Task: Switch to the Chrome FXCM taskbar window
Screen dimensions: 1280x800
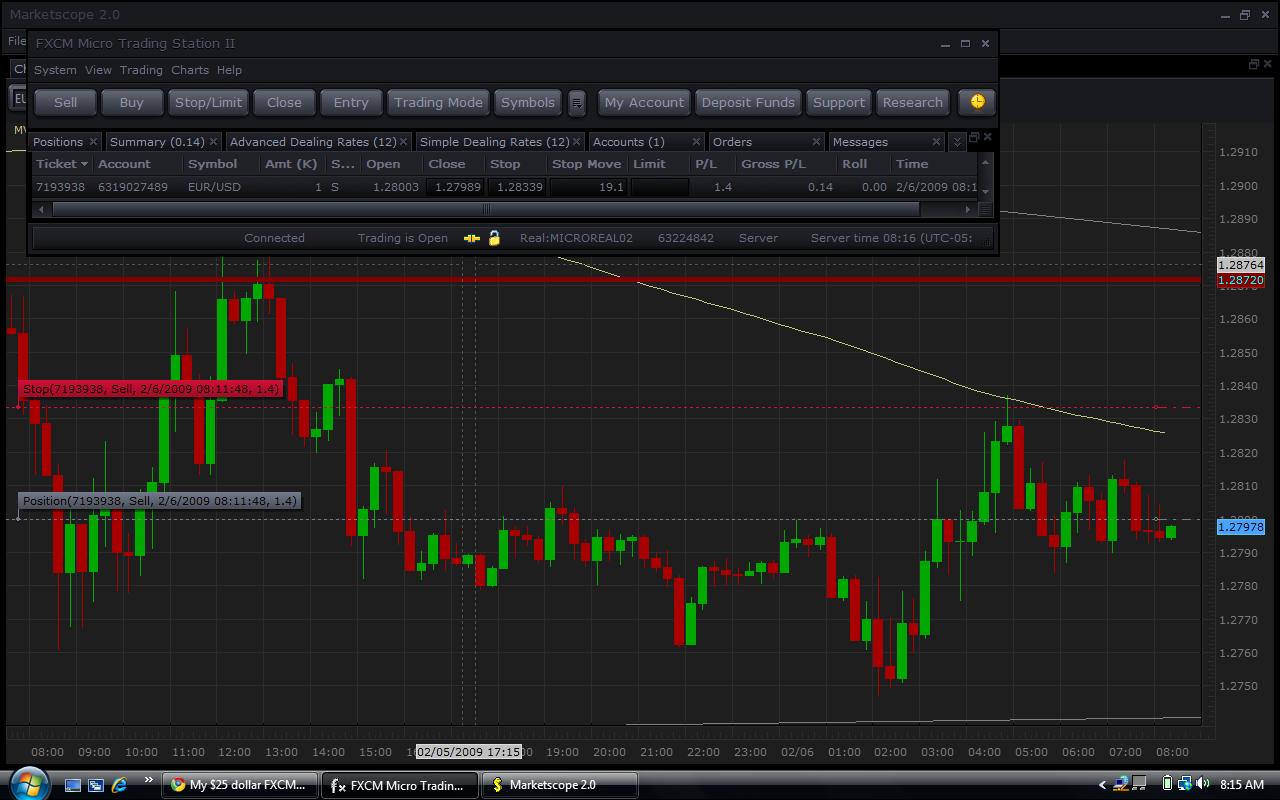Action: 240,785
